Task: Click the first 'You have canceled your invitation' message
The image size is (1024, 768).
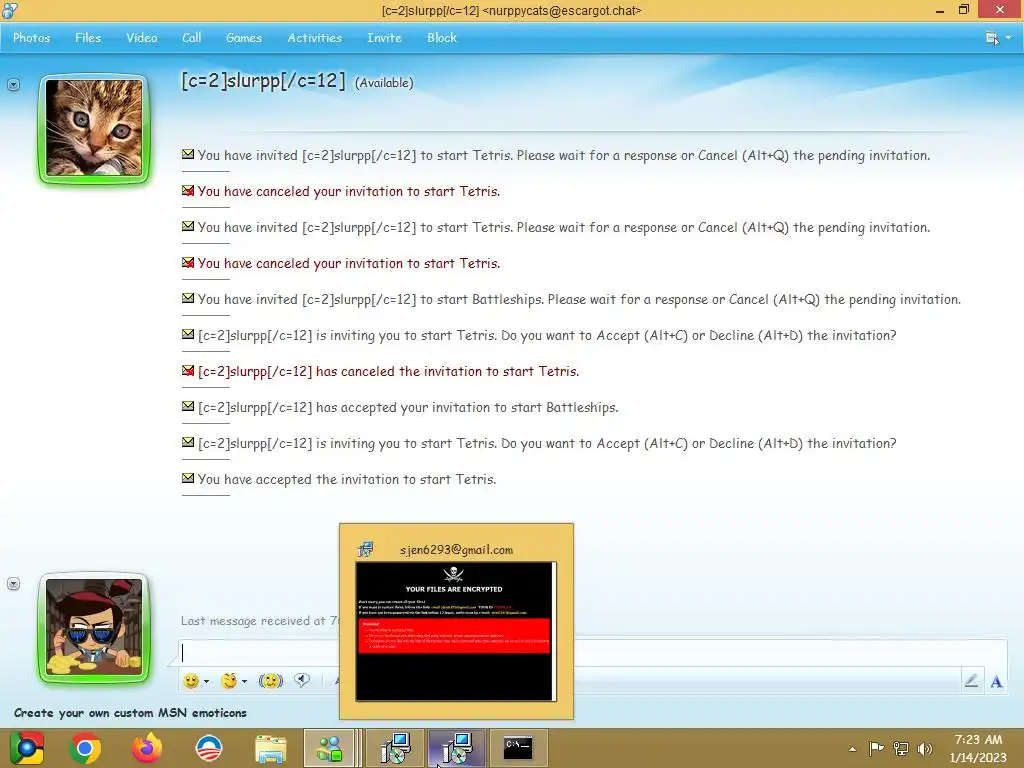Action: point(349,191)
